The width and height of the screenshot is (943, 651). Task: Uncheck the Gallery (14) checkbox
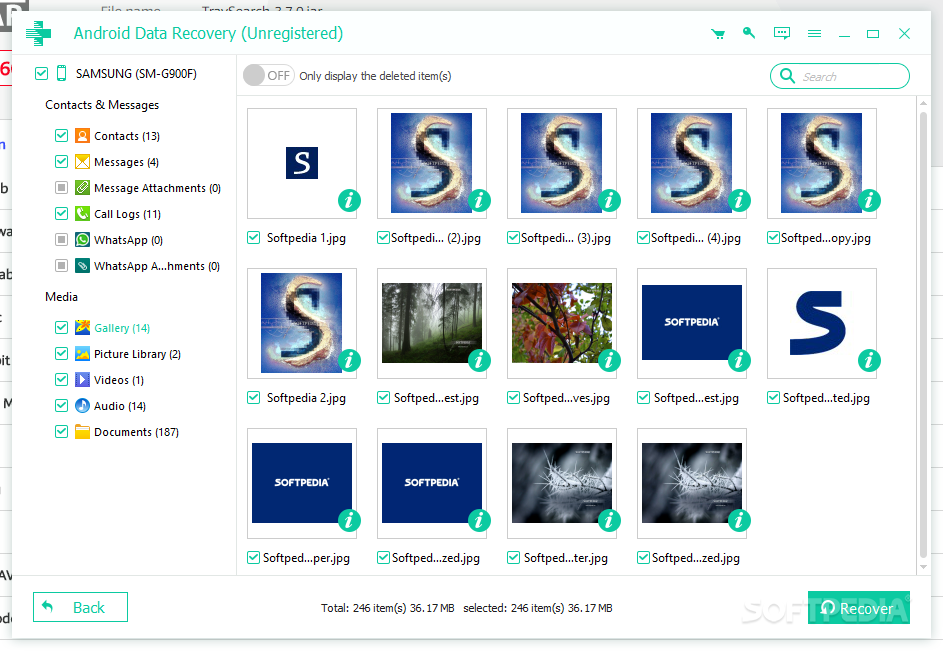tap(61, 327)
